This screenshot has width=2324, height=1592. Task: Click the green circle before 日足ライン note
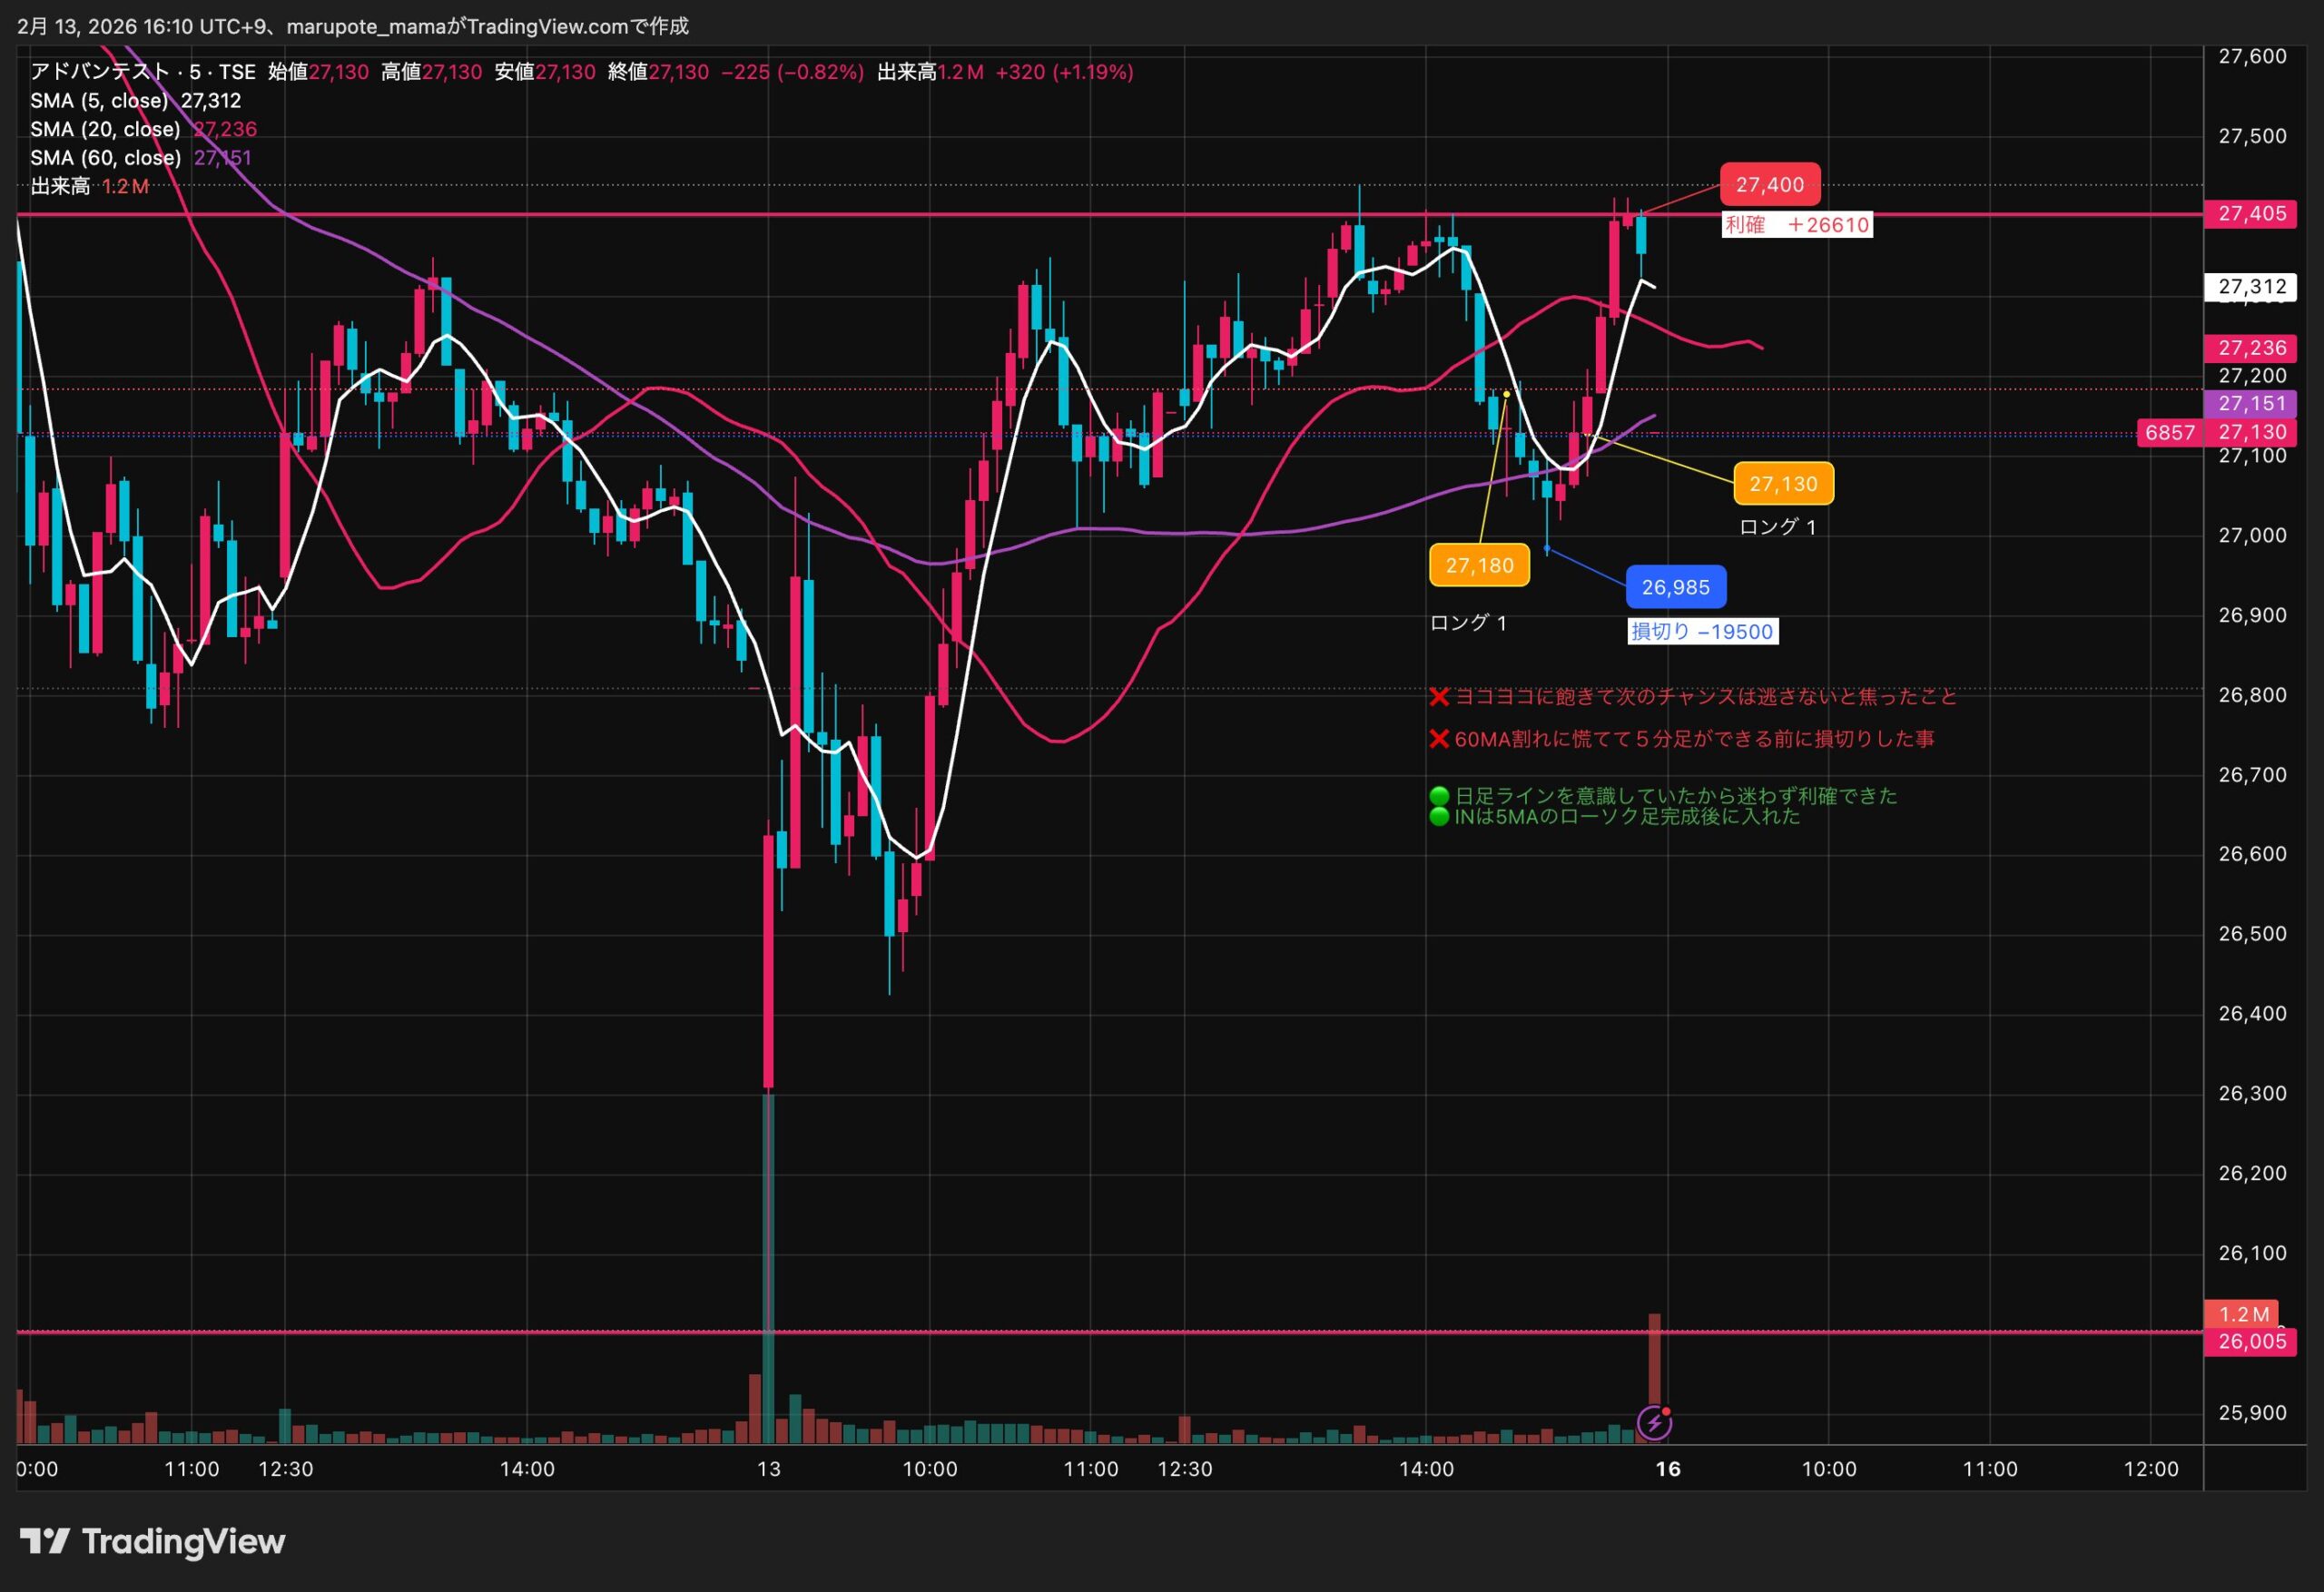click(x=1439, y=796)
